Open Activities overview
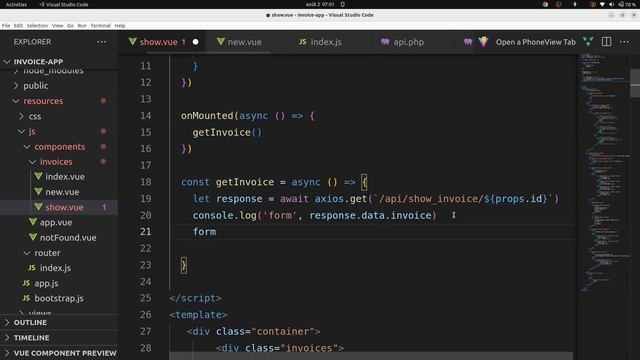This screenshot has height=360, width=640. pyautogui.click(x=16, y=4)
